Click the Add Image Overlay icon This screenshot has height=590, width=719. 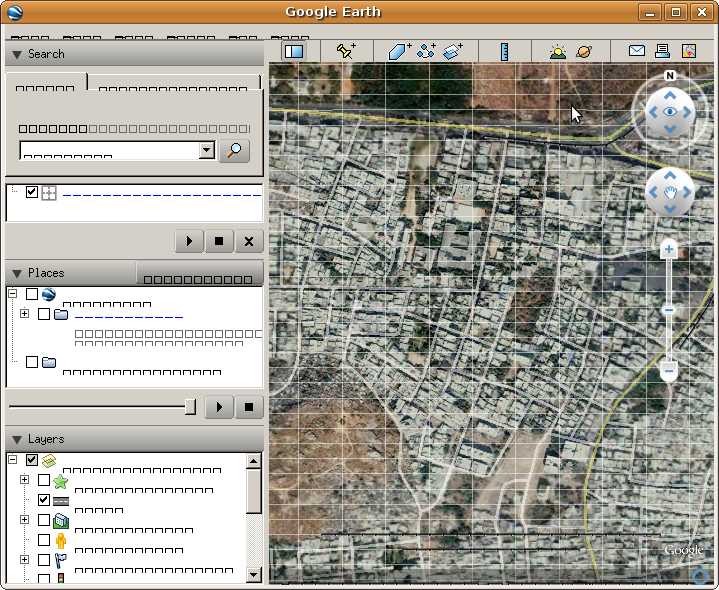(x=453, y=52)
